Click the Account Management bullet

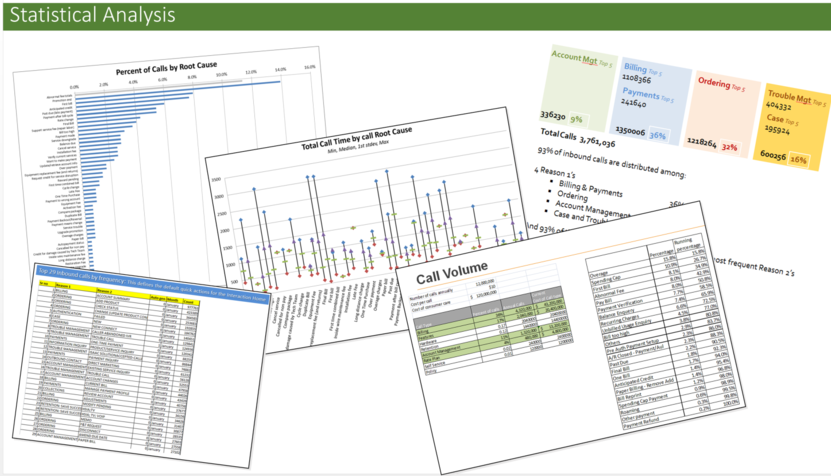(x=593, y=209)
